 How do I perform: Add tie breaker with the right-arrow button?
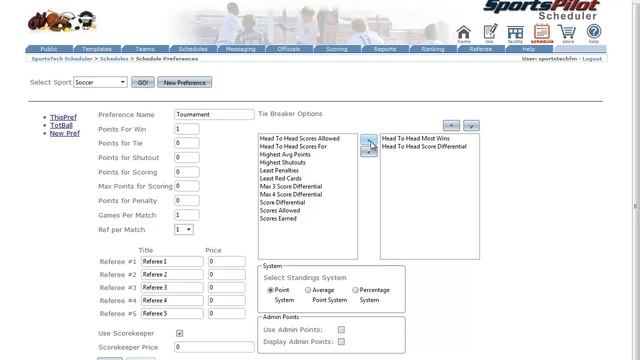coord(369,140)
